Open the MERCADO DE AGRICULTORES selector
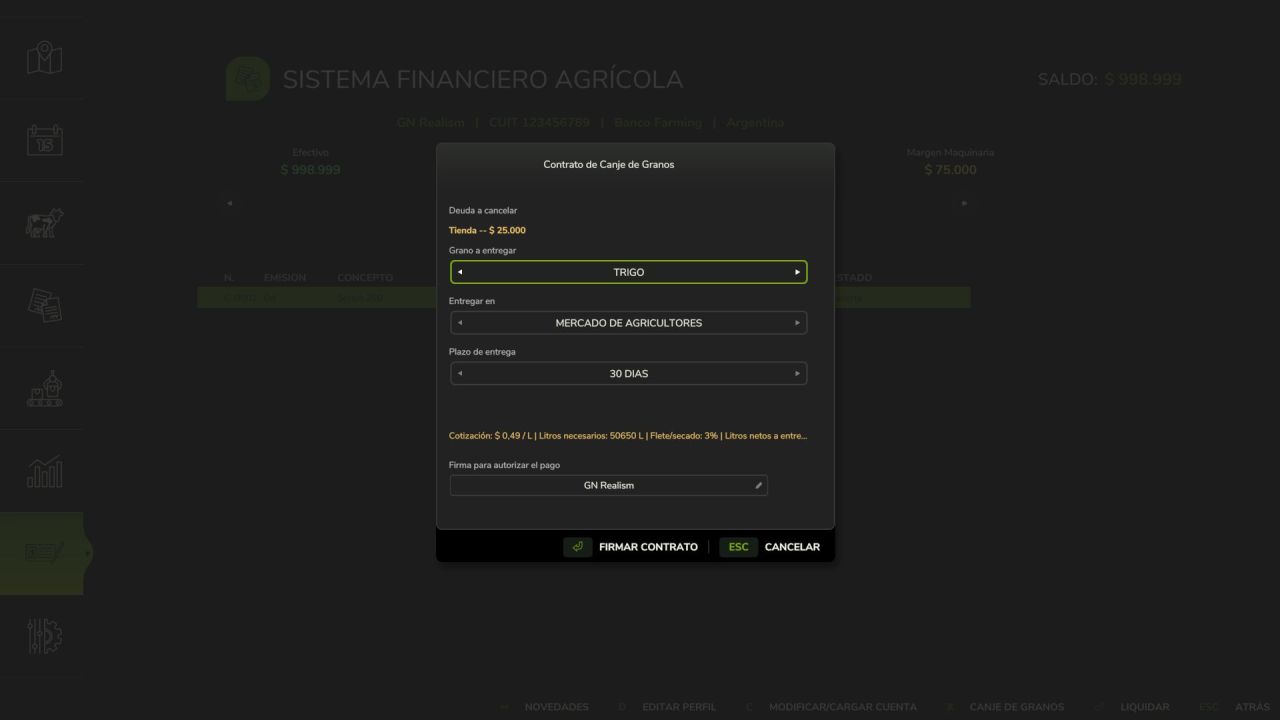 628,323
